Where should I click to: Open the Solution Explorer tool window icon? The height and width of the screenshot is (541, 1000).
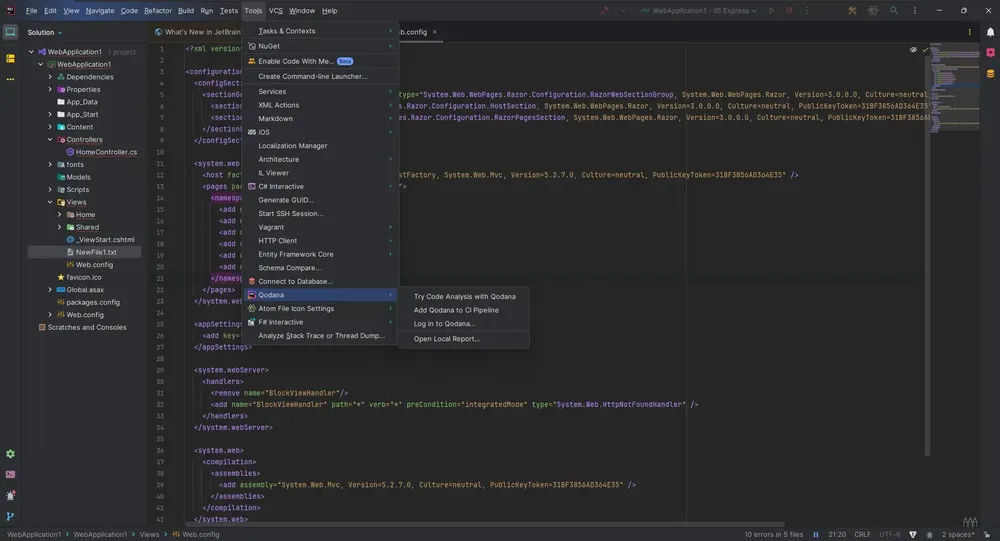click(10, 32)
